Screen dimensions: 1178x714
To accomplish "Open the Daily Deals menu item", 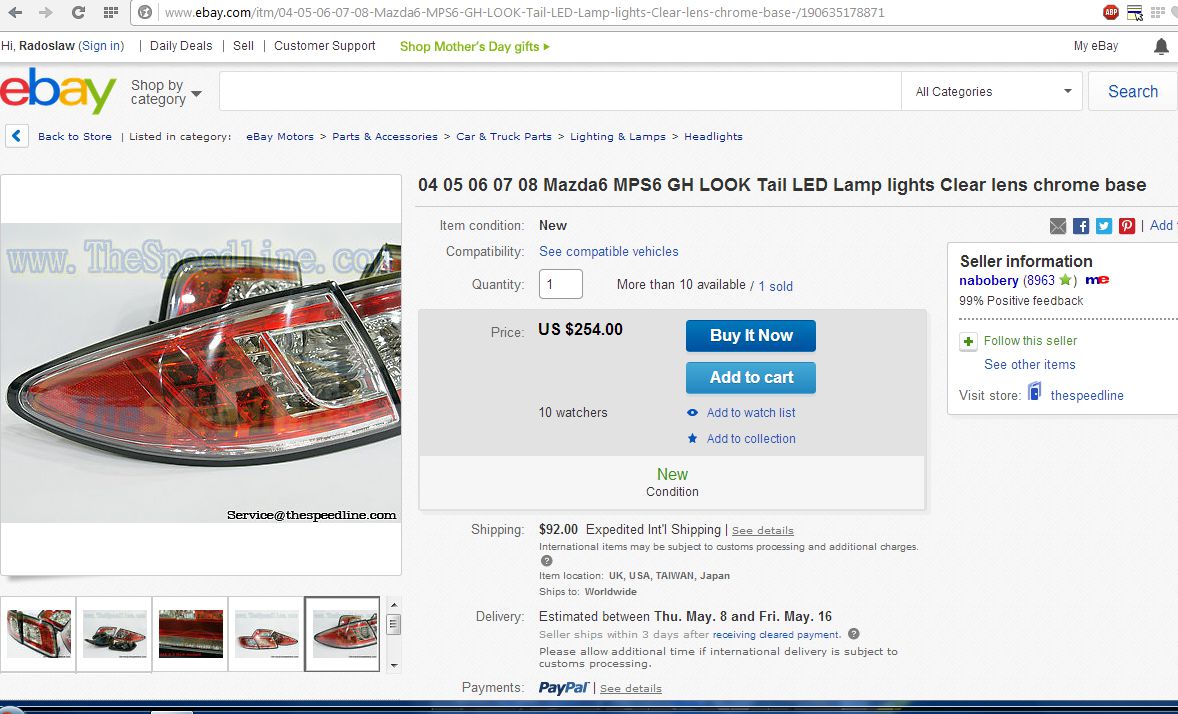I will 181,46.
